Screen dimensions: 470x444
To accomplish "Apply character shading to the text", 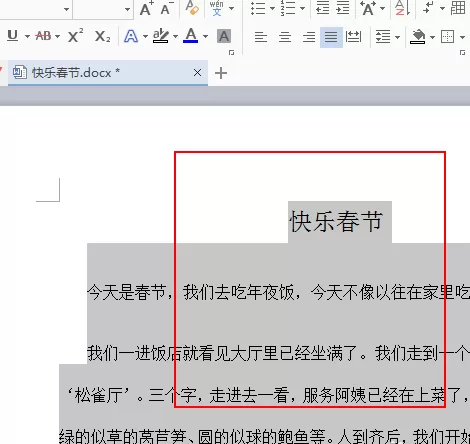I will [224, 36].
